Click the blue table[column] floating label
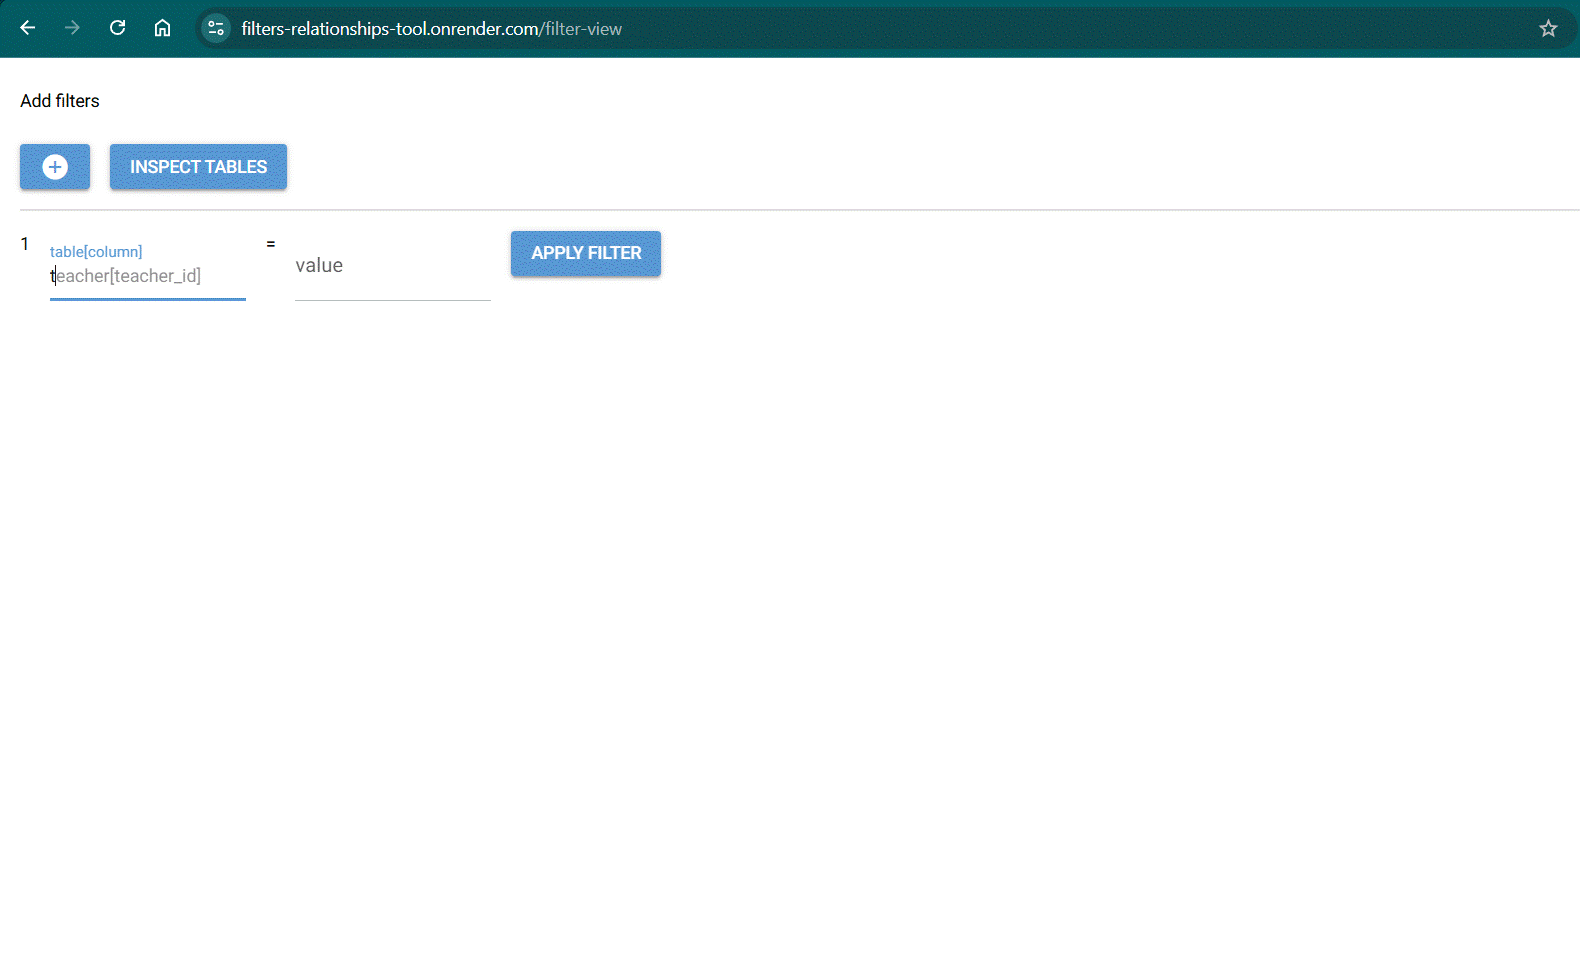 [96, 252]
